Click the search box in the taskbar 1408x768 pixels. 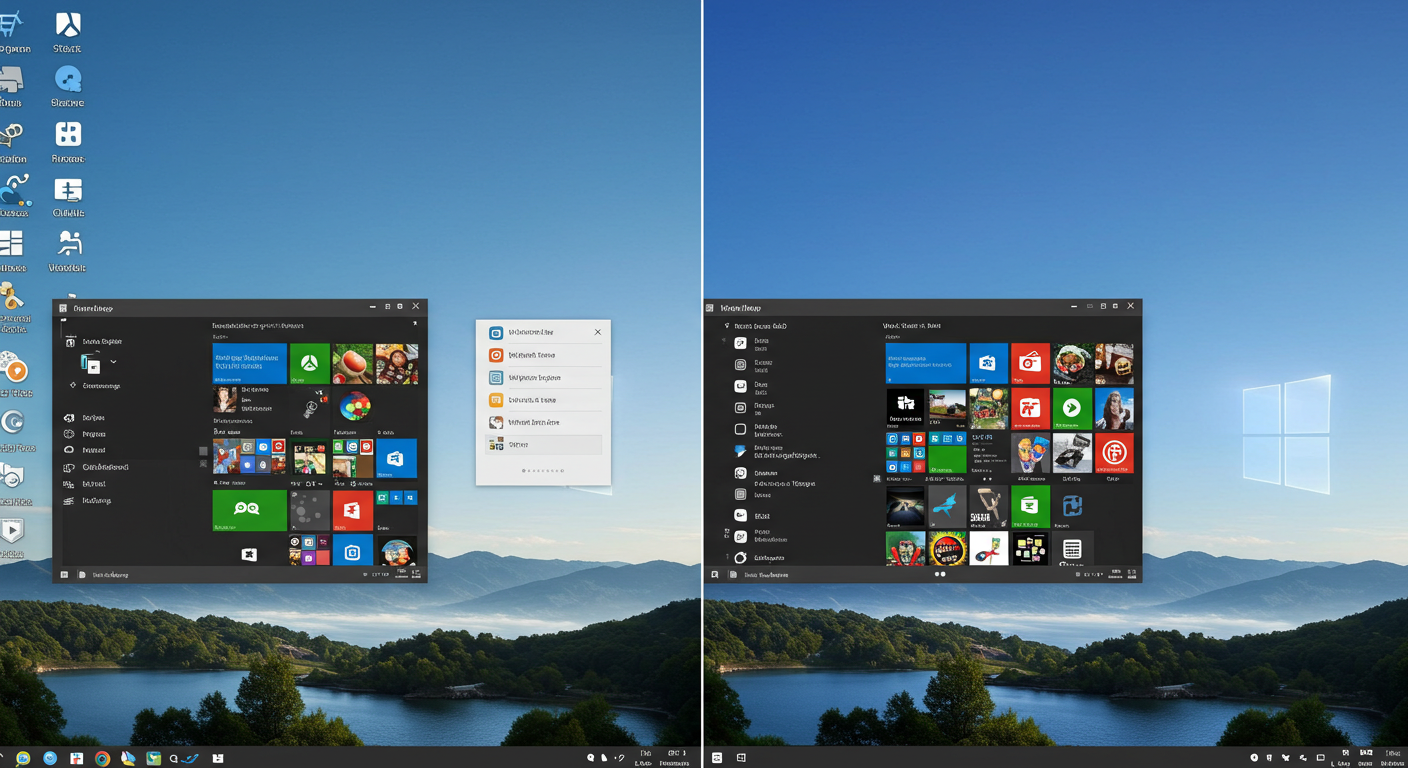174,757
